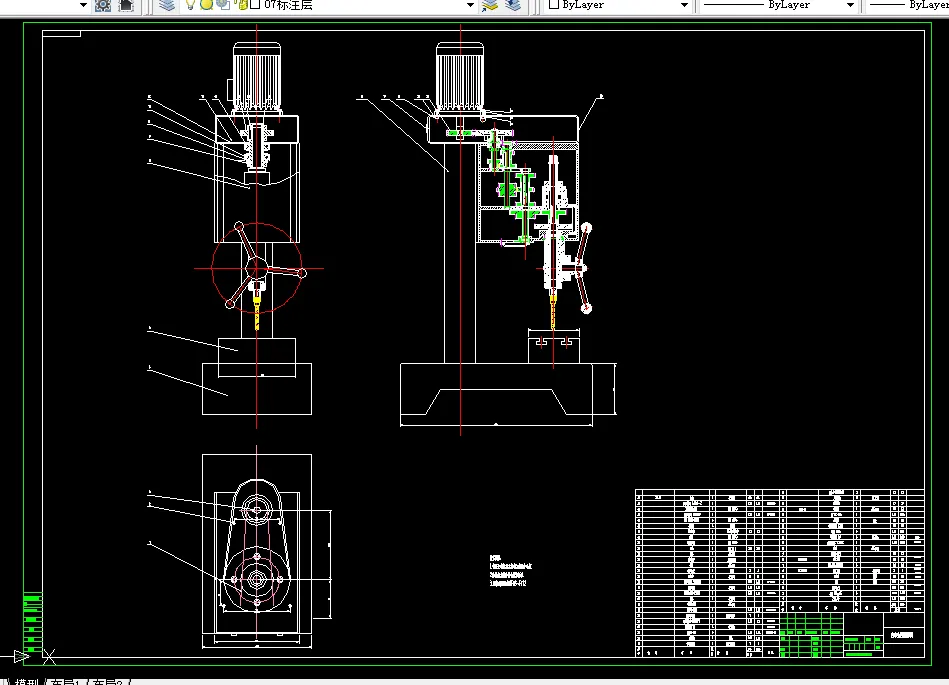Open the Layer Properties Manager icon

pyautogui.click(x=167, y=5)
